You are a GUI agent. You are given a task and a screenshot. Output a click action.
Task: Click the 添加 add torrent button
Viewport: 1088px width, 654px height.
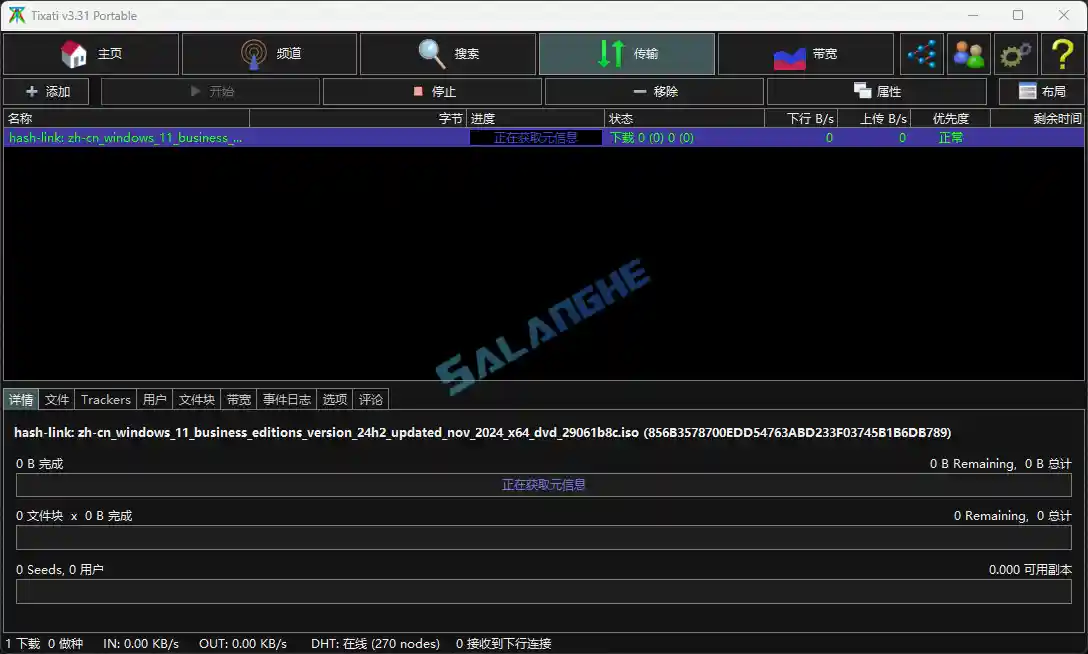[46, 91]
